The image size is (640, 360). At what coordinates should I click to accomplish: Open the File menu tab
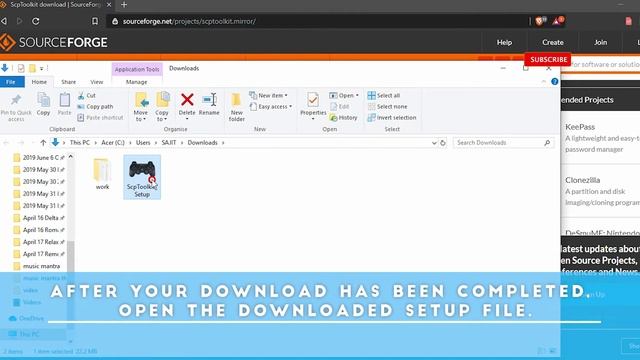[11, 82]
